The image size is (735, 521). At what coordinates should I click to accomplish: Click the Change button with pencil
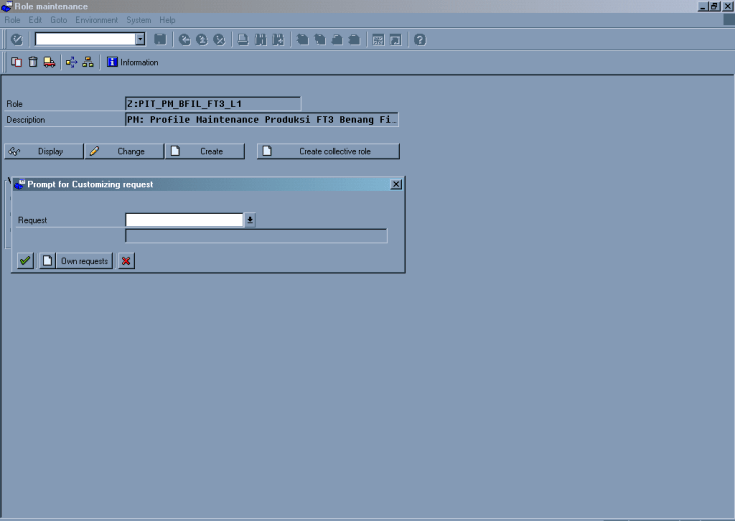[x=122, y=151]
